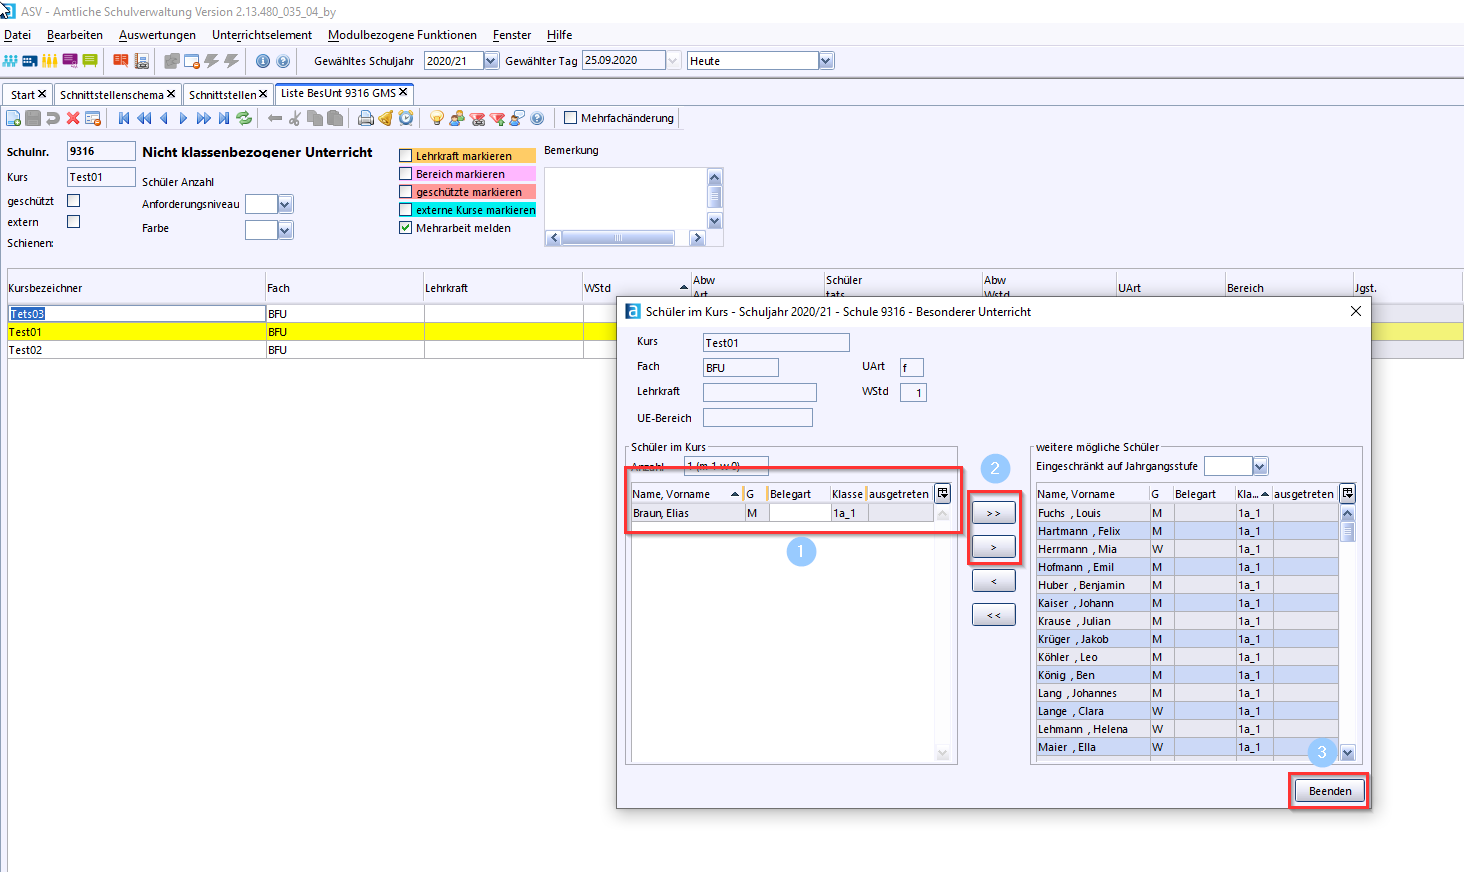Open Anforderungsniveau dropdown

click(x=285, y=204)
